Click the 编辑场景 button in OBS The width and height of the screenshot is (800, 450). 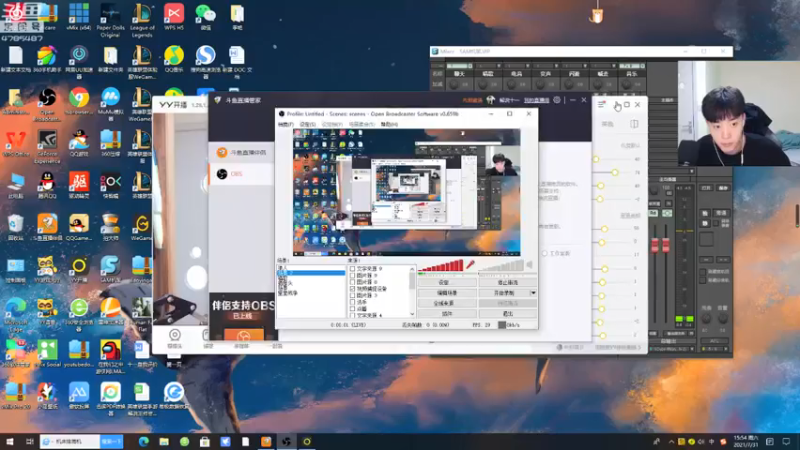[447, 293]
